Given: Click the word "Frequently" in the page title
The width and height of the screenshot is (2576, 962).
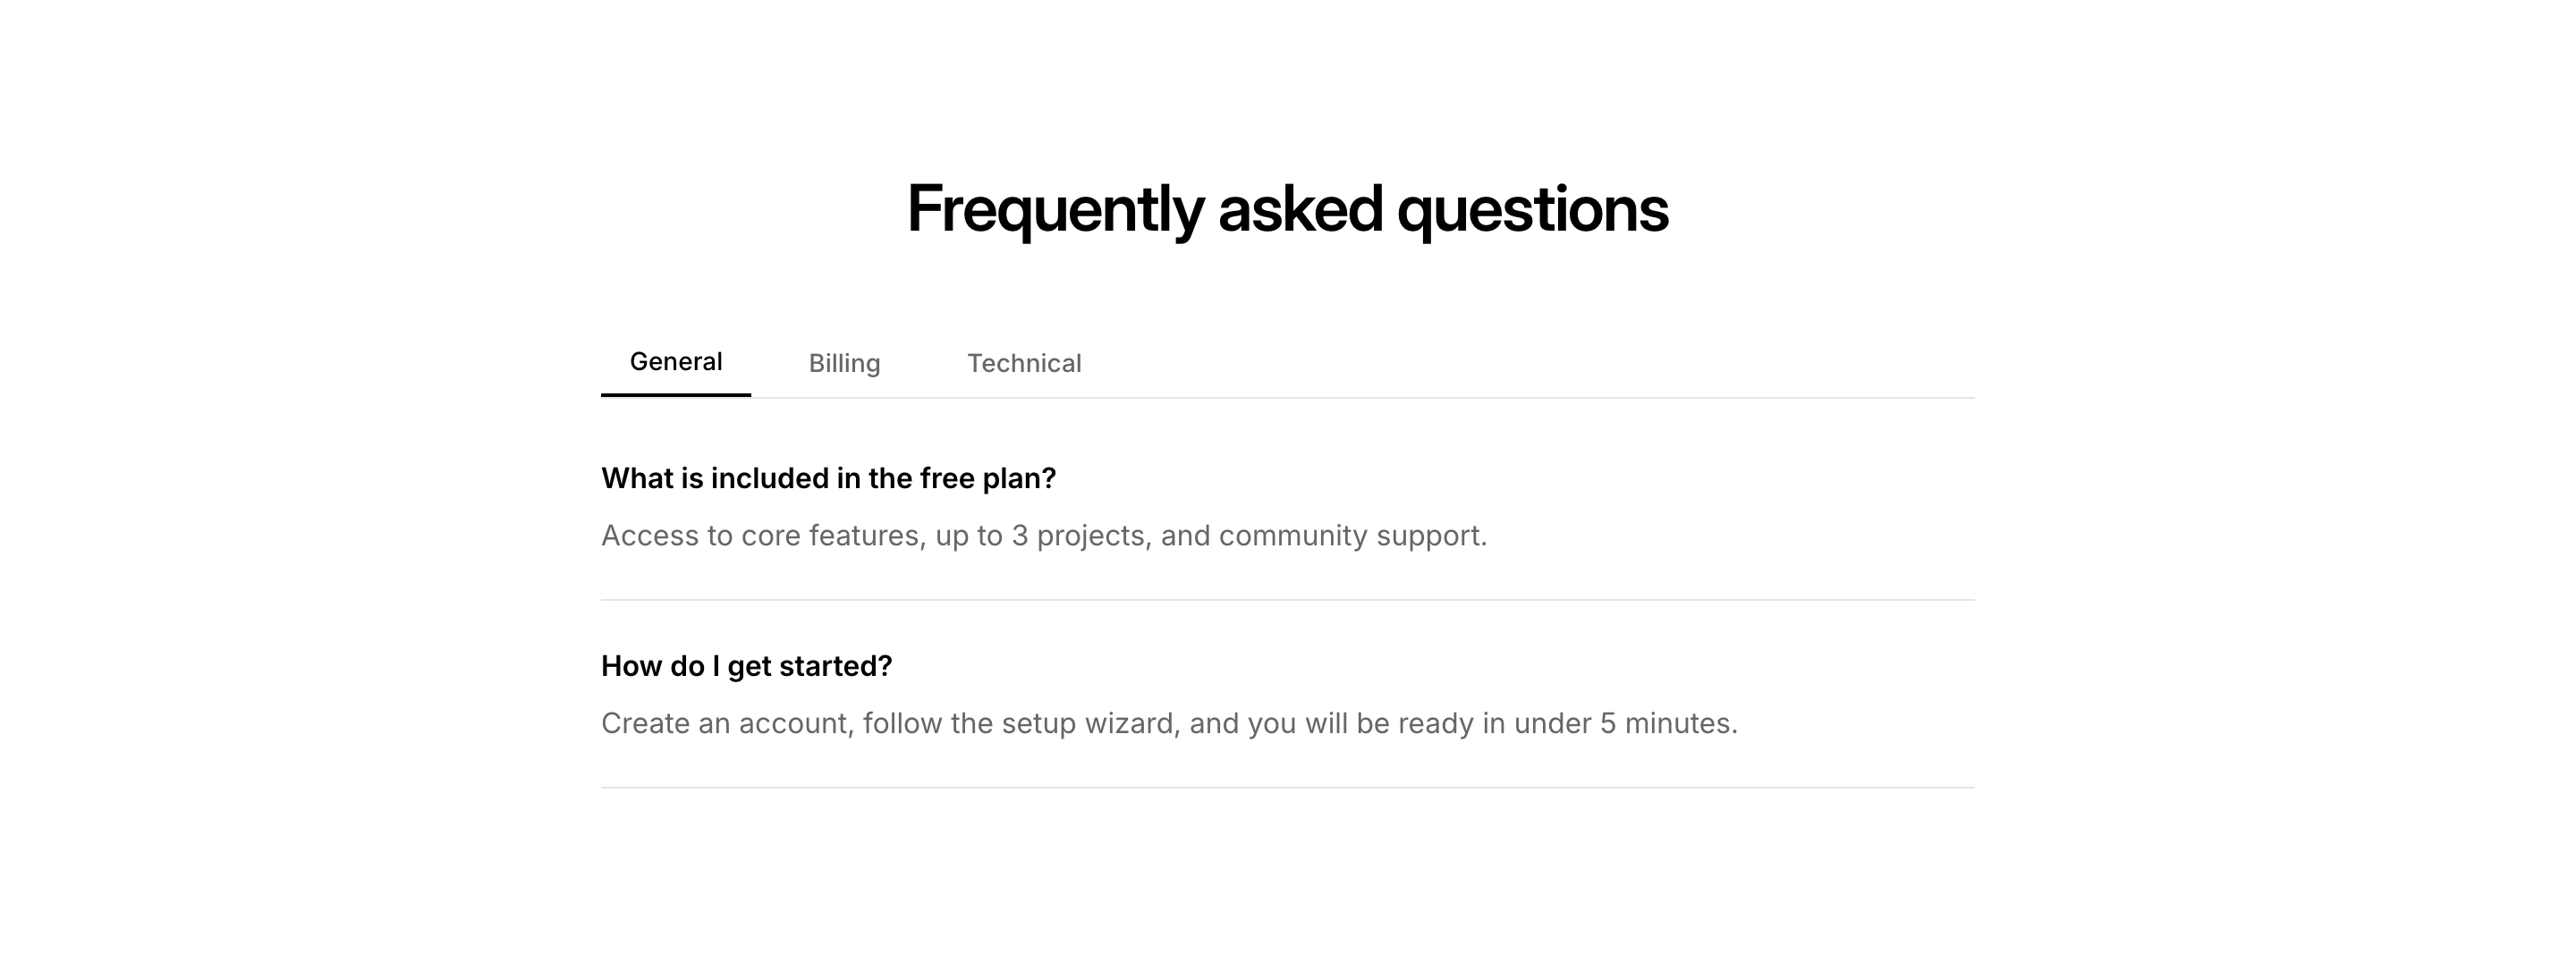Looking at the screenshot, I should click(1054, 209).
